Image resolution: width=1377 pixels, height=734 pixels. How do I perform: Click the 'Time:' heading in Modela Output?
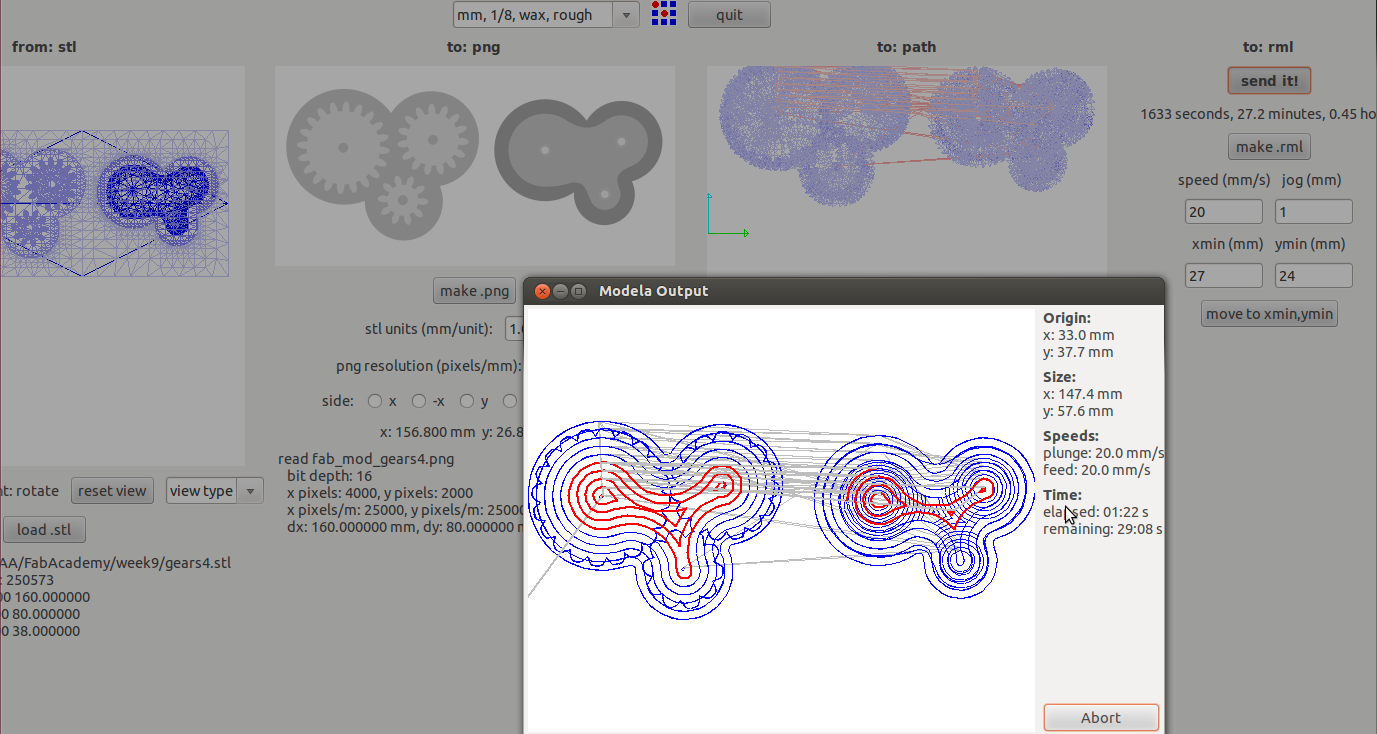tap(1062, 495)
